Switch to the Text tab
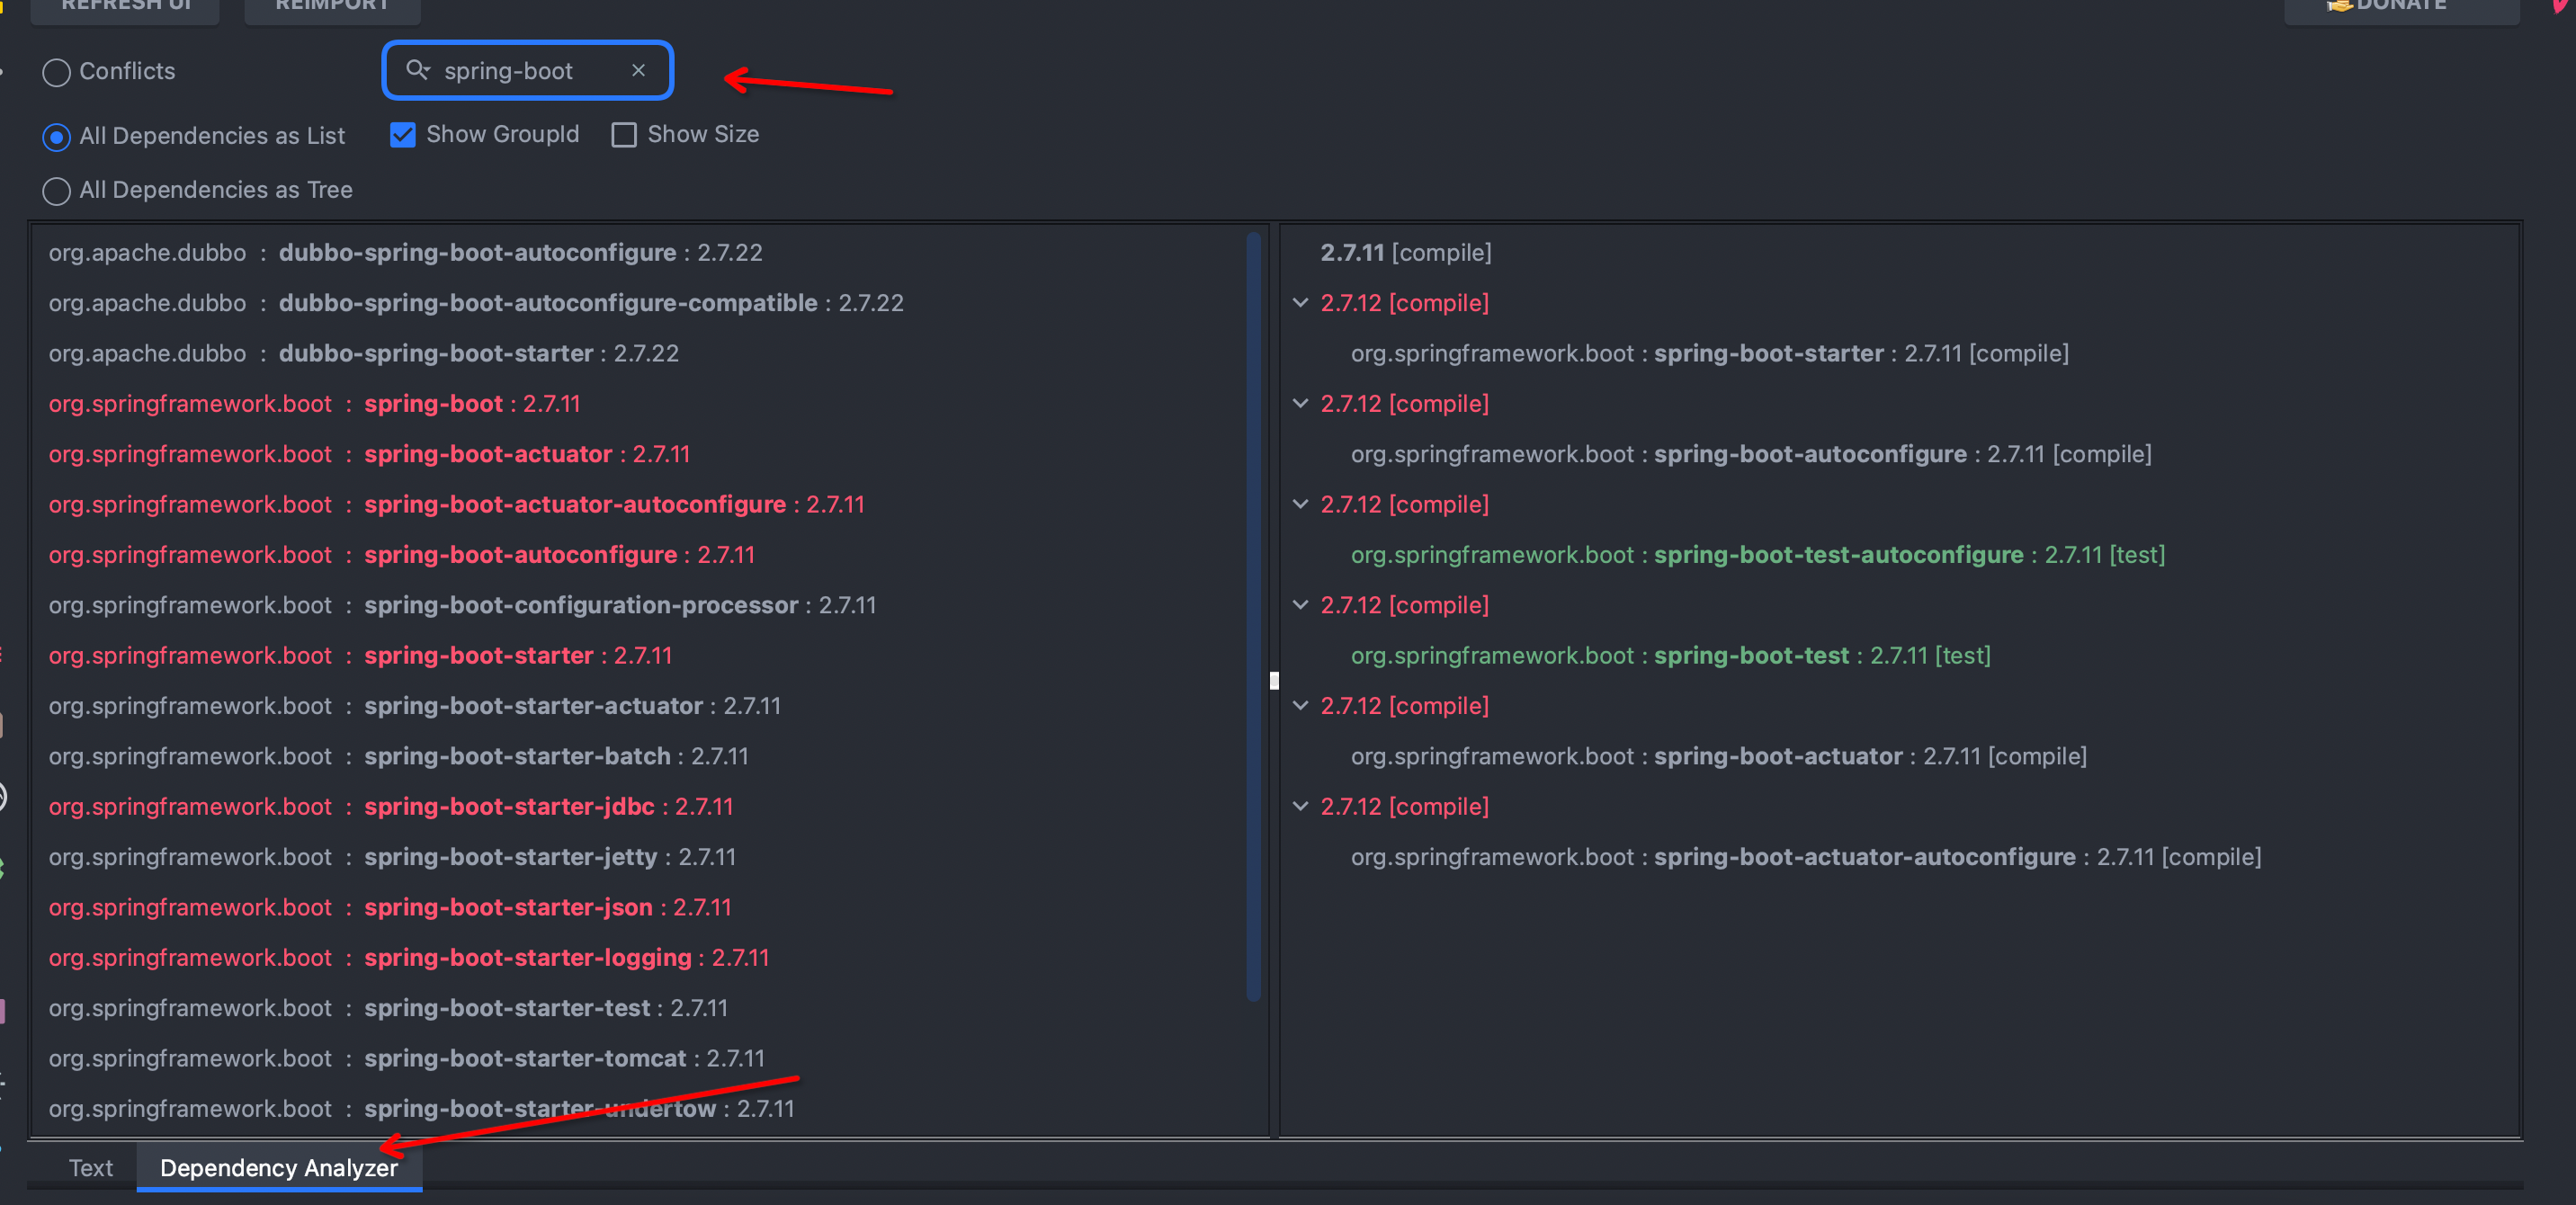Viewport: 2576px width, 1205px height. (x=90, y=1167)
